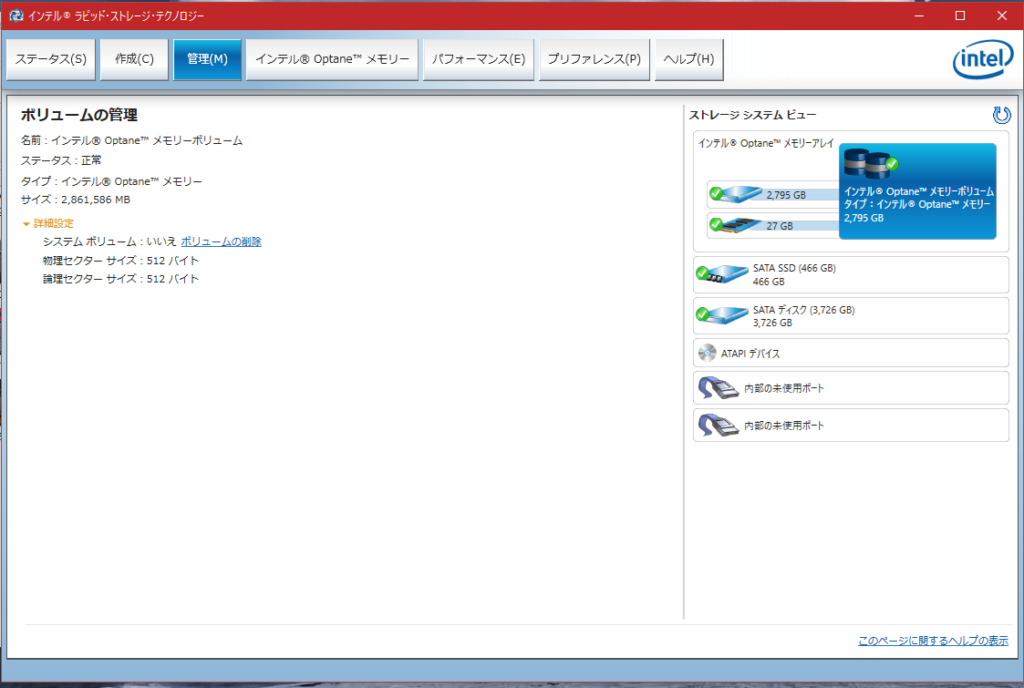Viewport: 1024px width, 688px height.
Task: Open the パフォーマンス(E) tab
Action: (x=478, y=59)
